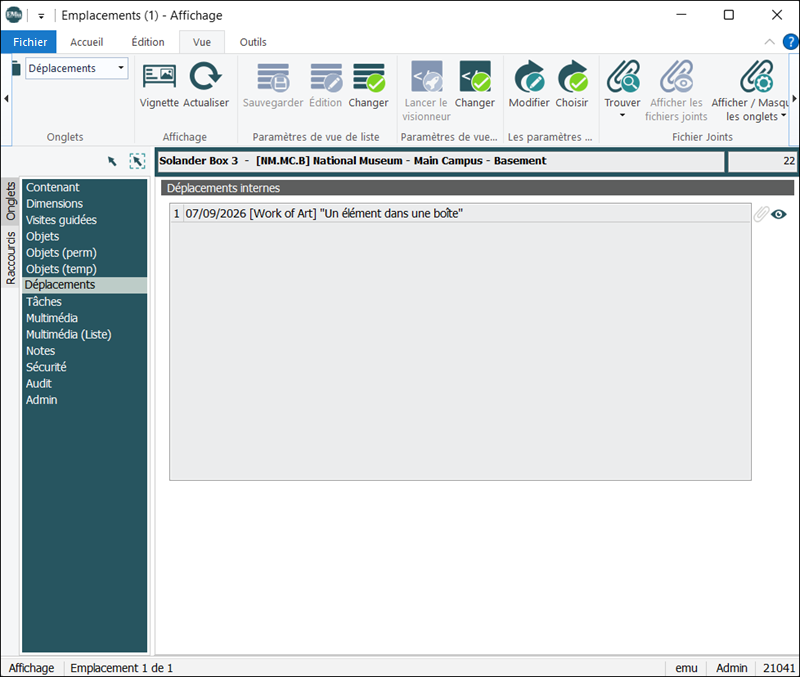Switch to the Accueil ribbon tab
The image size is (800, 677).
(87, 42)
